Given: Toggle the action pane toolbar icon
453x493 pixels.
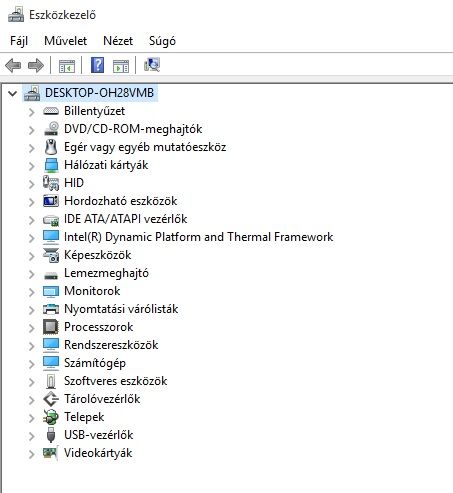Looking at the screenshot, I should [x=121, y=65].
